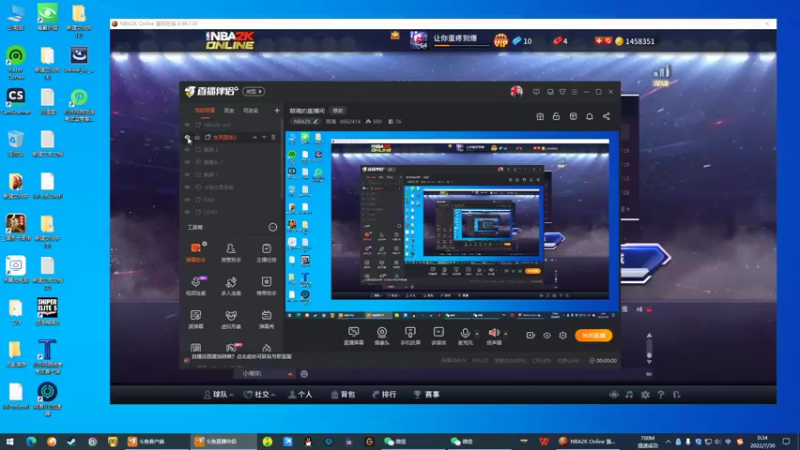Open the notification bell in the room header
Viewport: 800px width, 450px height.
pos(589,116)
